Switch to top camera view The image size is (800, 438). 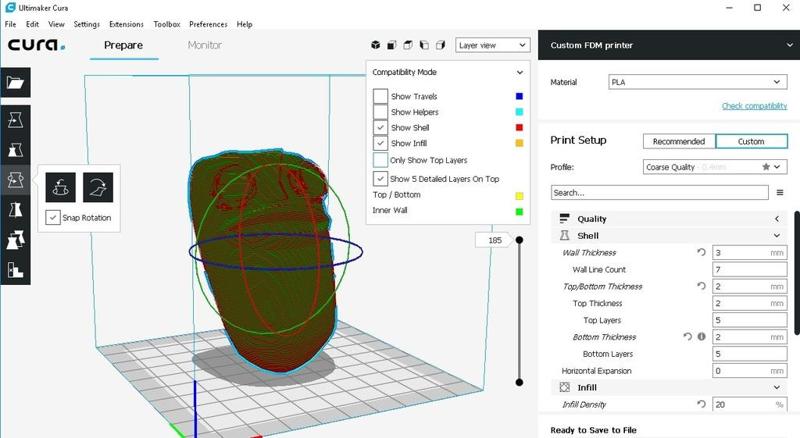(x=408, y=45)
